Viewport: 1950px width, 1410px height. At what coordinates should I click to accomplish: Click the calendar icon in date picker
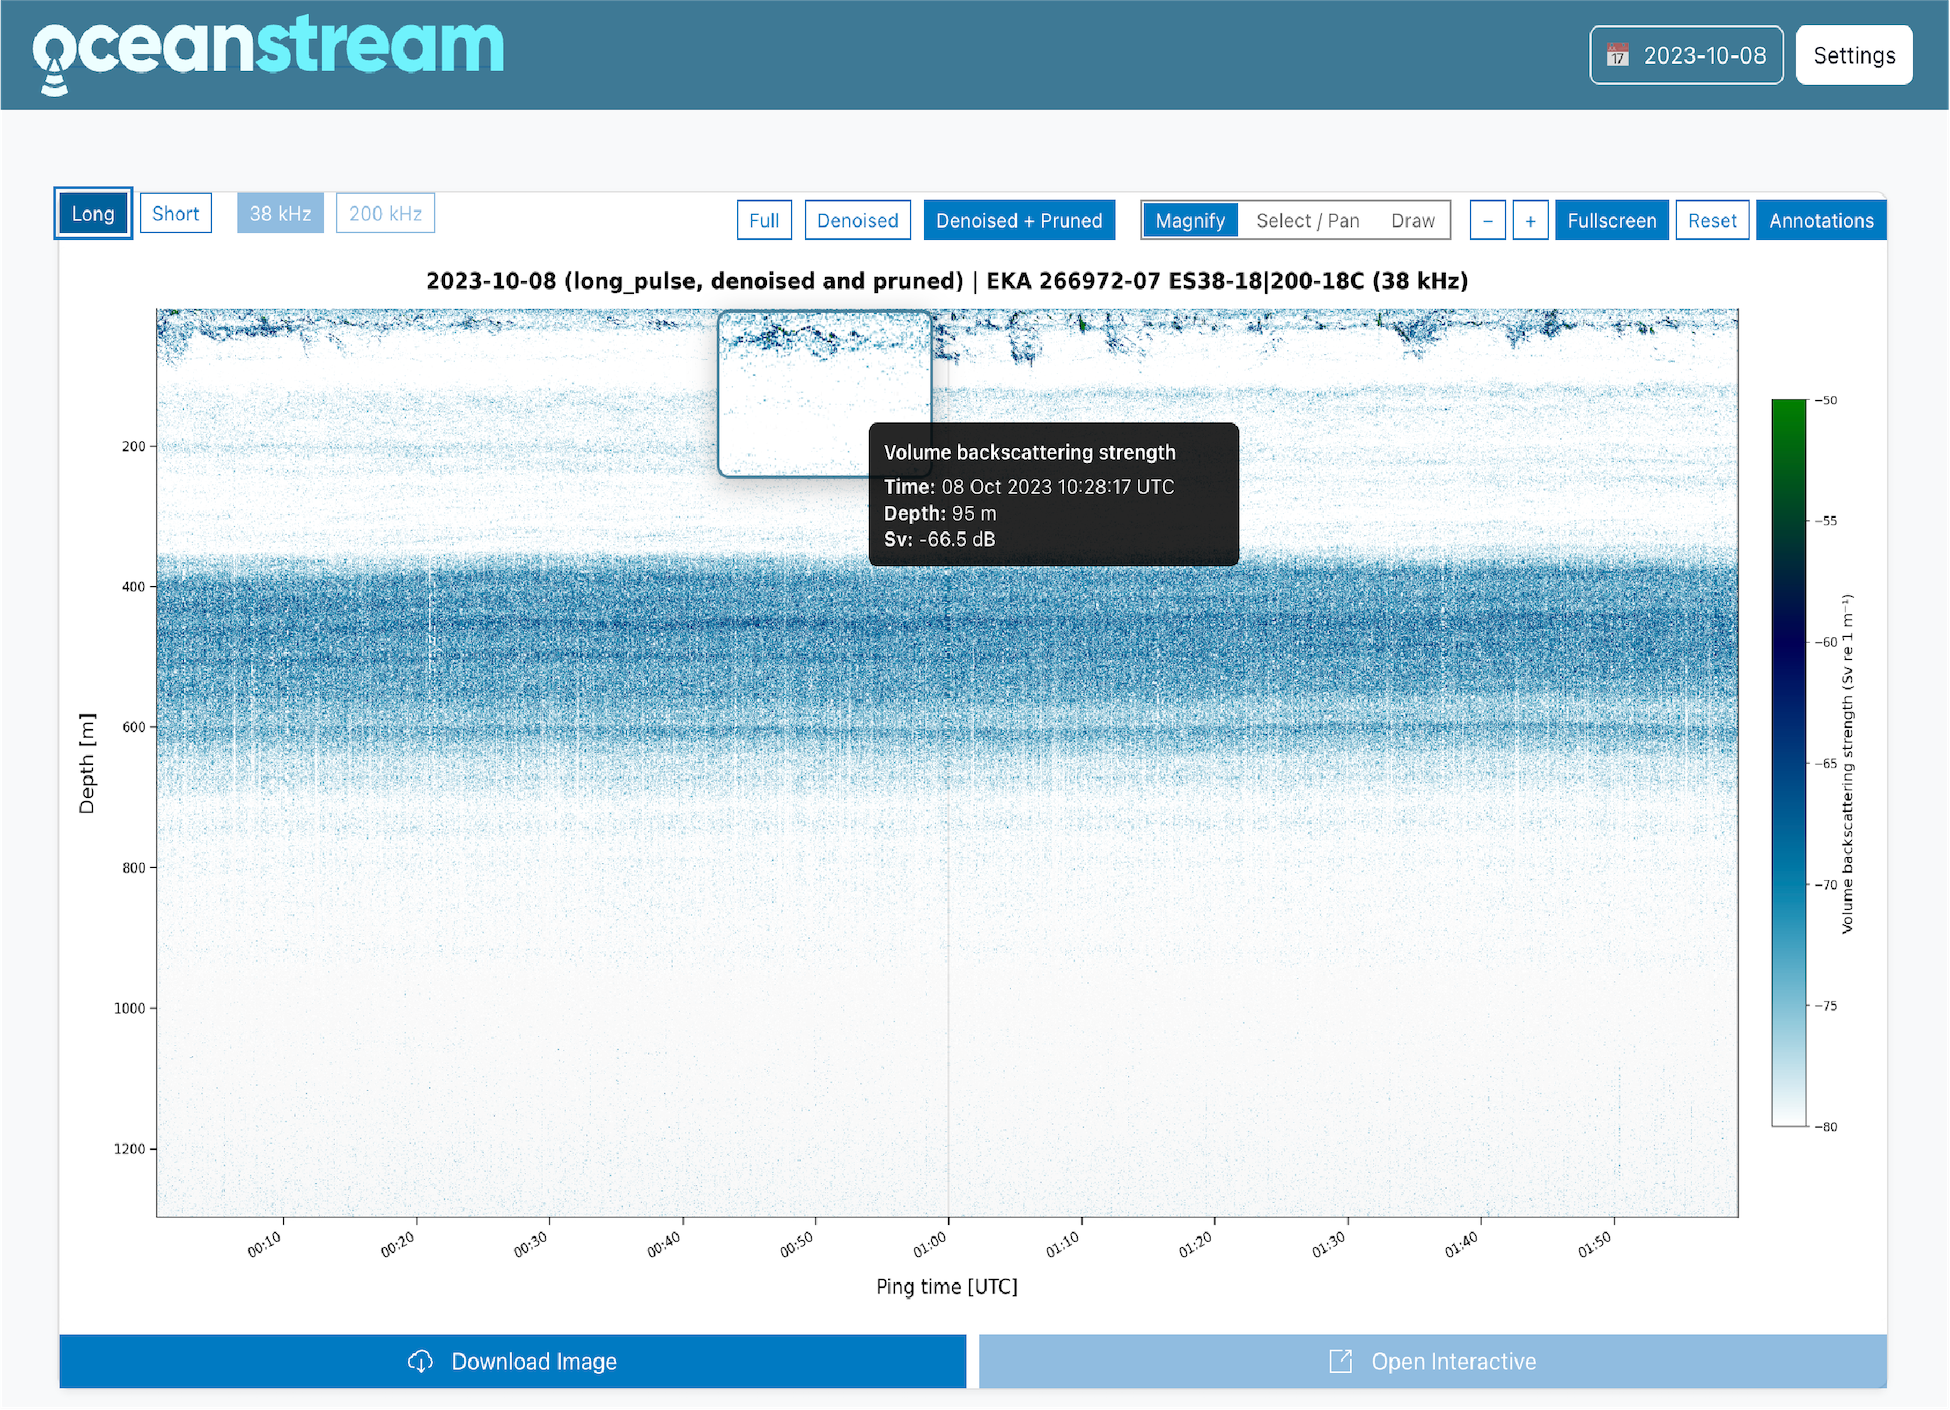(1617, 55)
